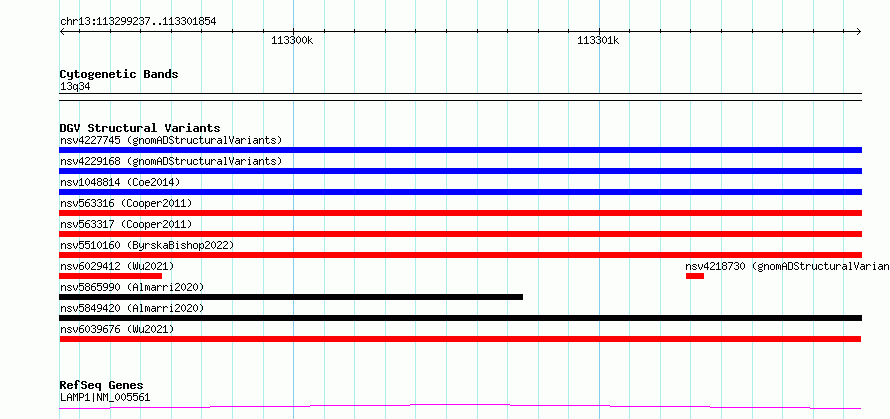Click the 113300k ruler position label
The height and width of the screenshot is (419, 890).
pyautogui.click(x=292, y=40)
